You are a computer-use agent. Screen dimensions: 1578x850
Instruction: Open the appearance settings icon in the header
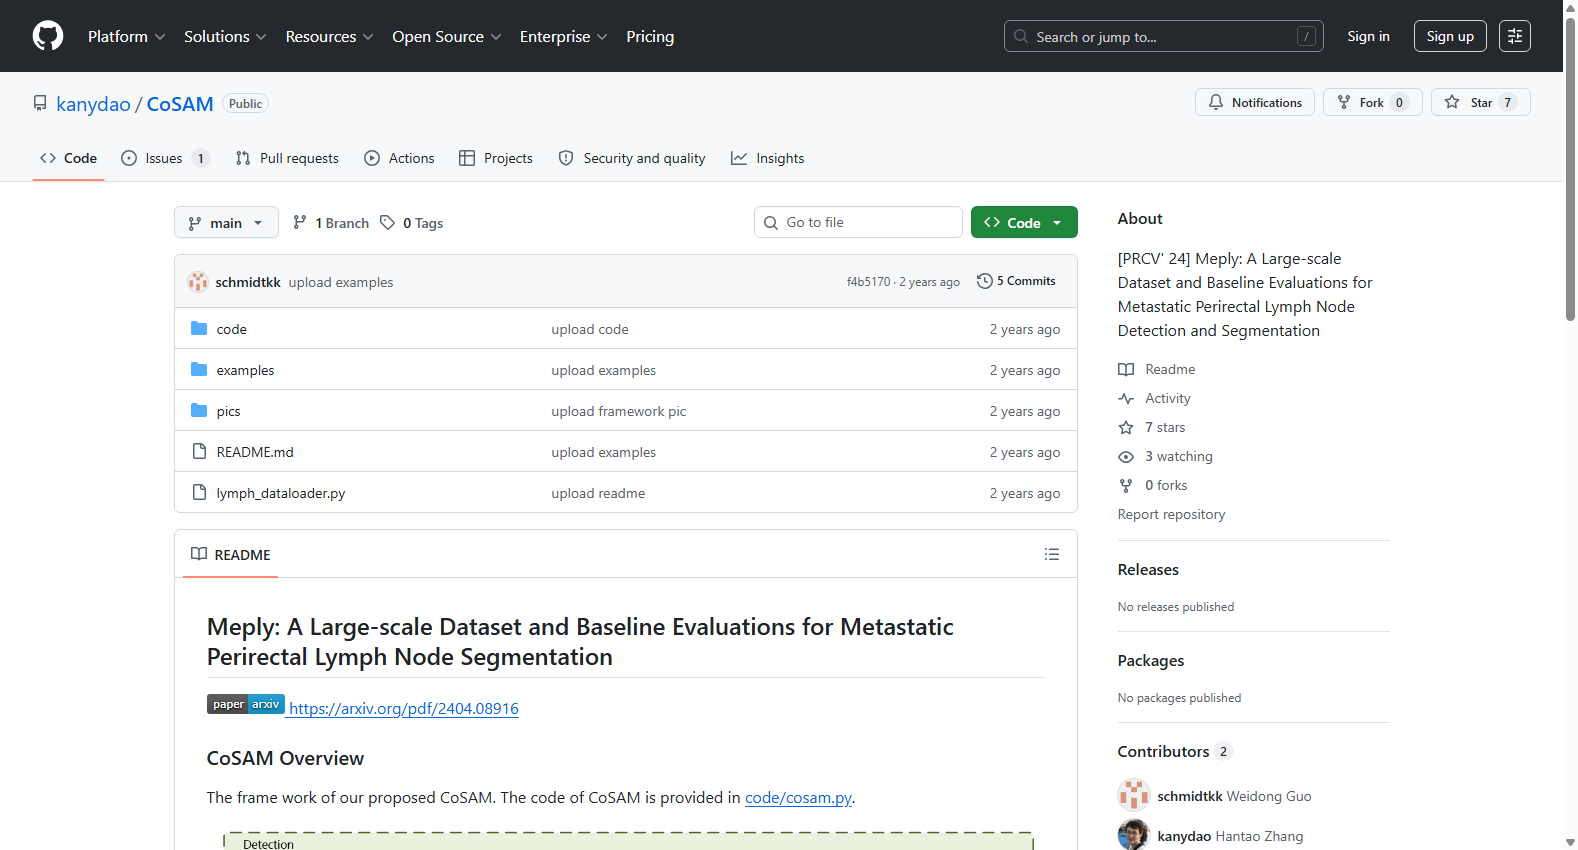(x=1515, y=36)
